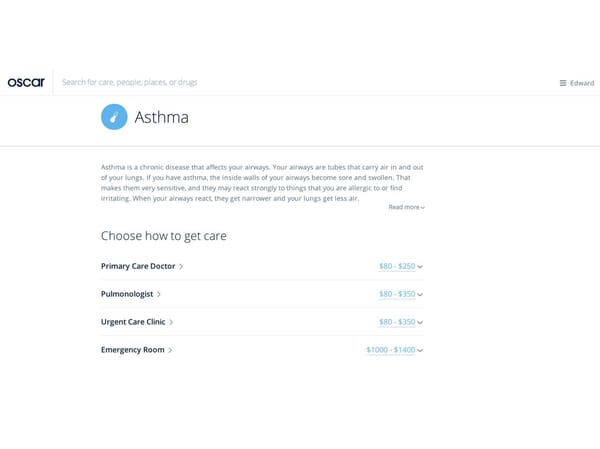This screenshot has height=449, width=600.
Task: Expand the Primary Care Doctor price chevron
Action: 421,267
